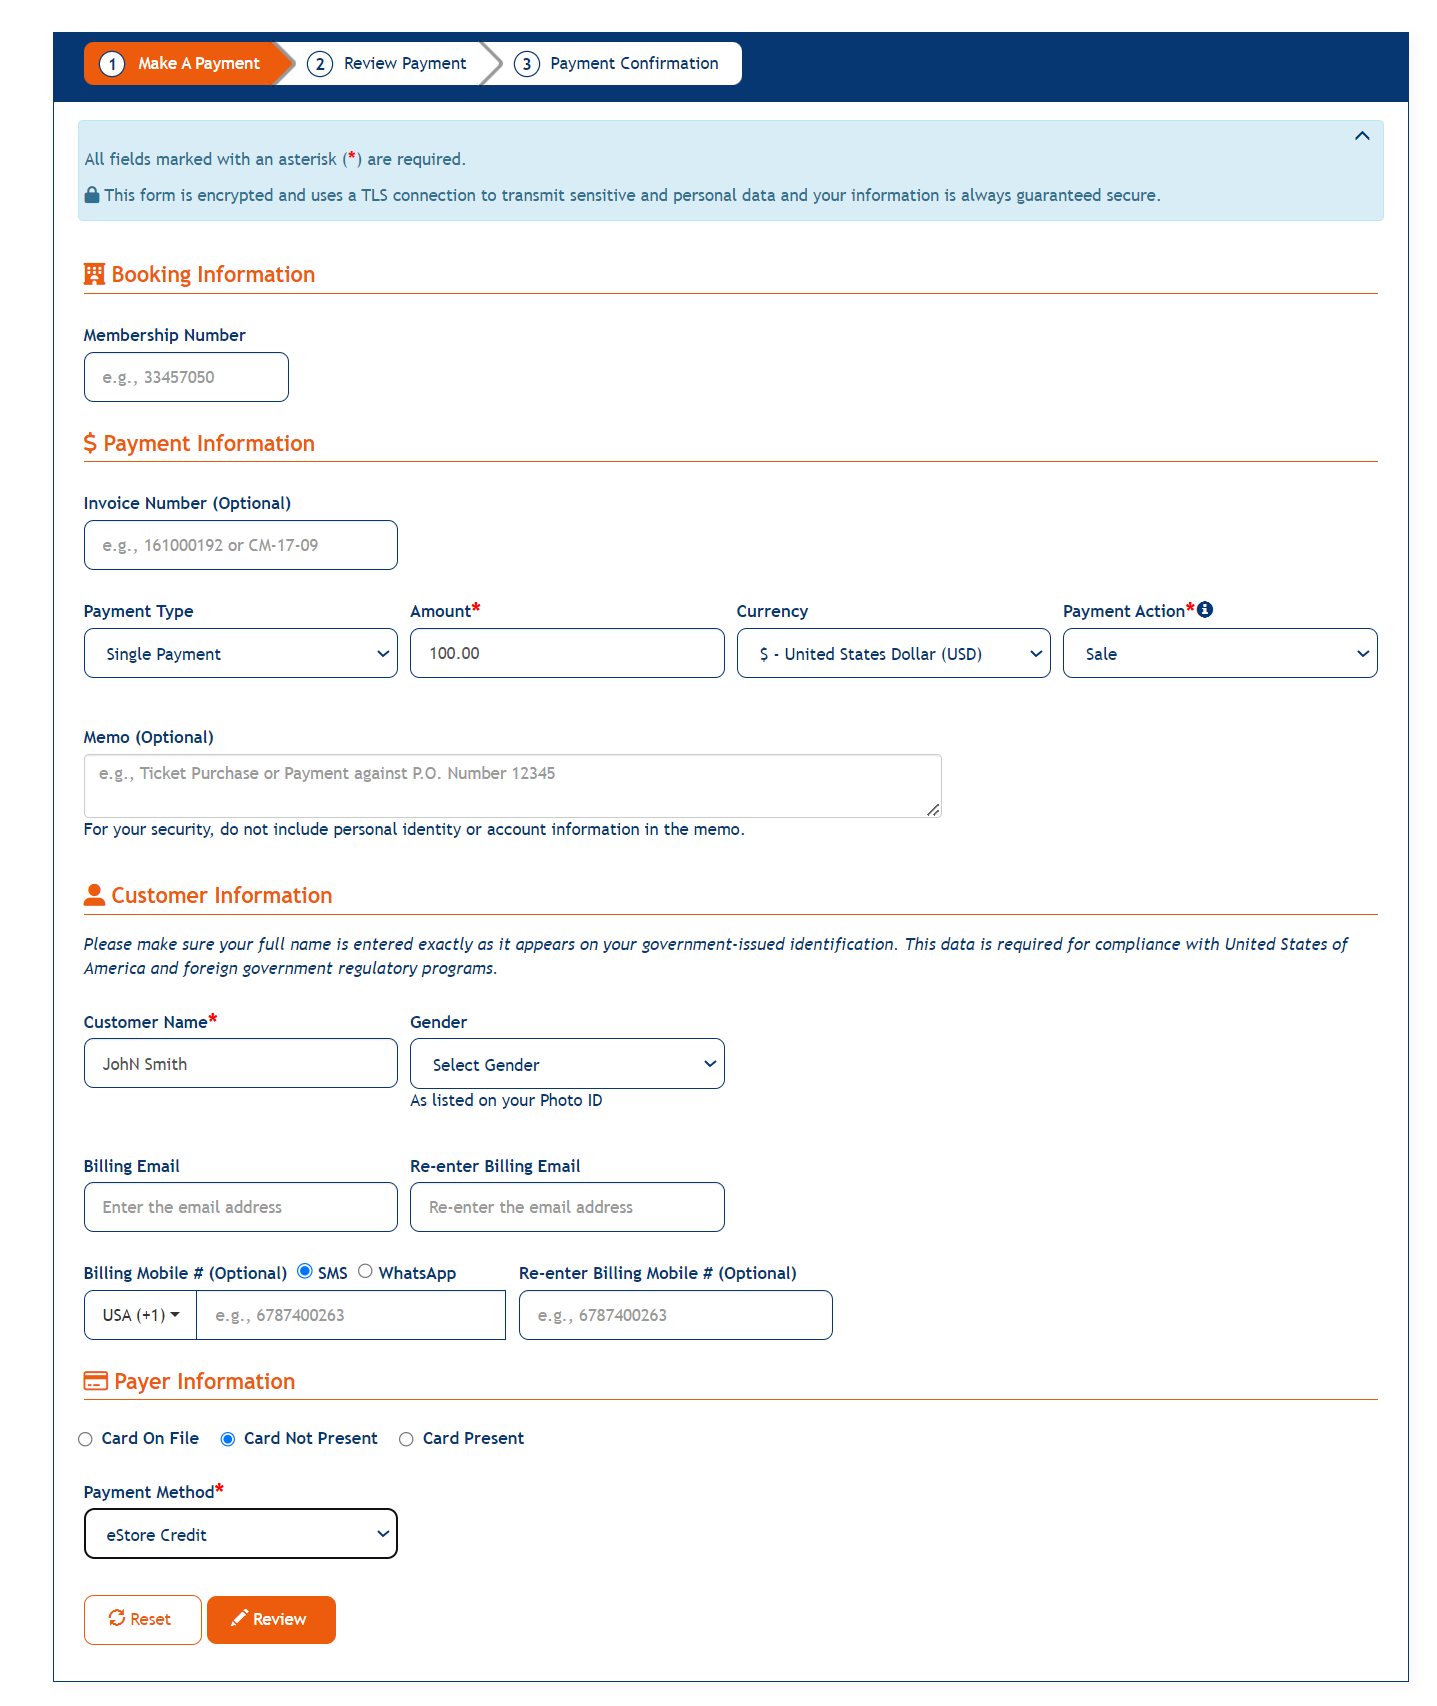The width and height of the screenshot is (1437, 1706).
Task: Click the lock icon in the security notice
Action: (x=91, y=194)
